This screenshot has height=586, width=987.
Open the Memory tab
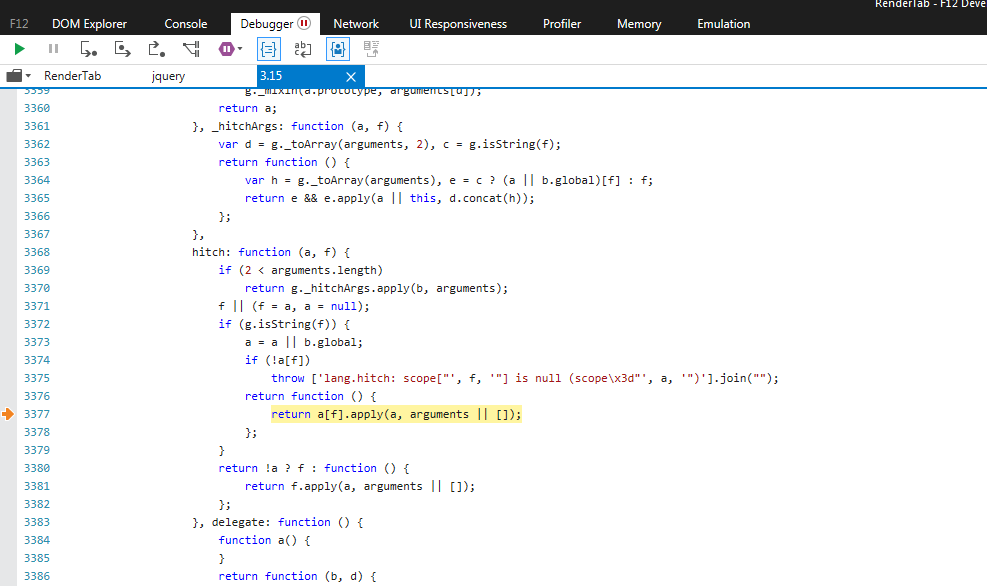(639, 24)
